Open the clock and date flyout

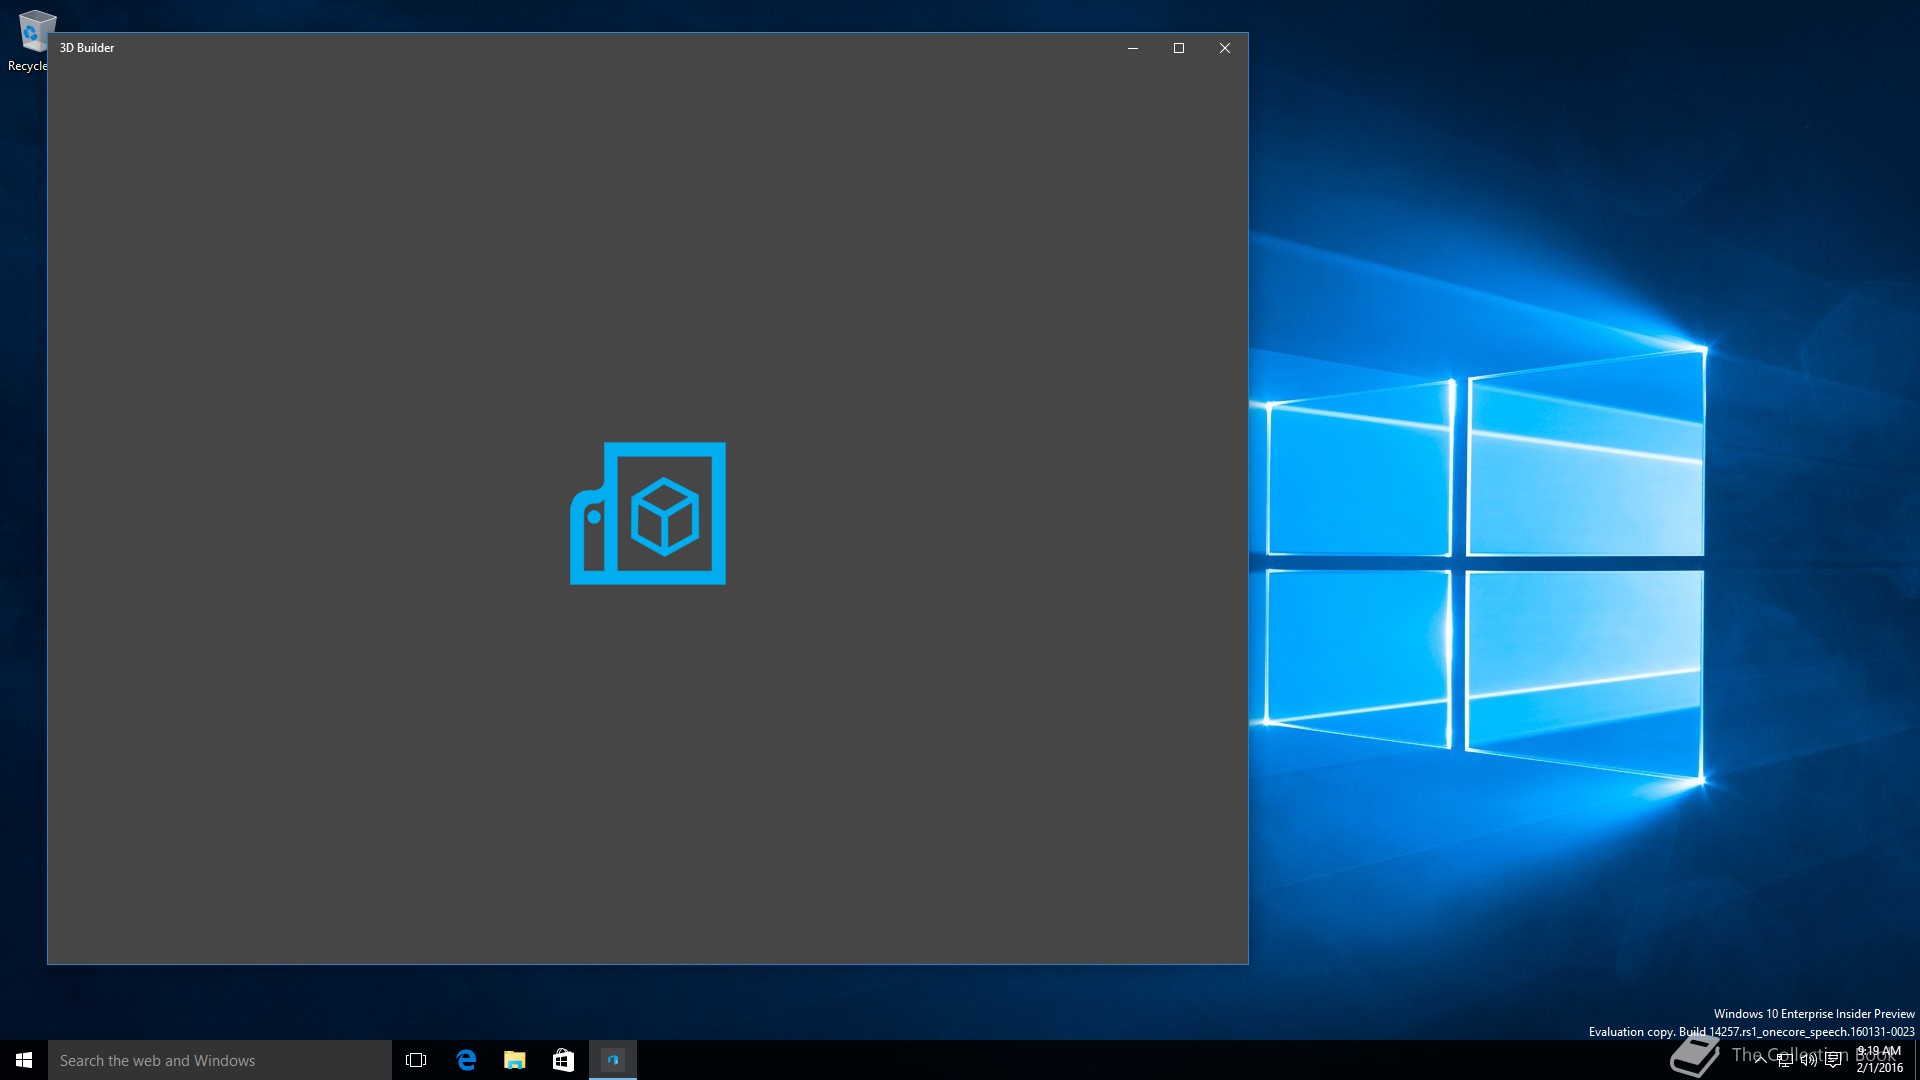tap(1879, 1060)
